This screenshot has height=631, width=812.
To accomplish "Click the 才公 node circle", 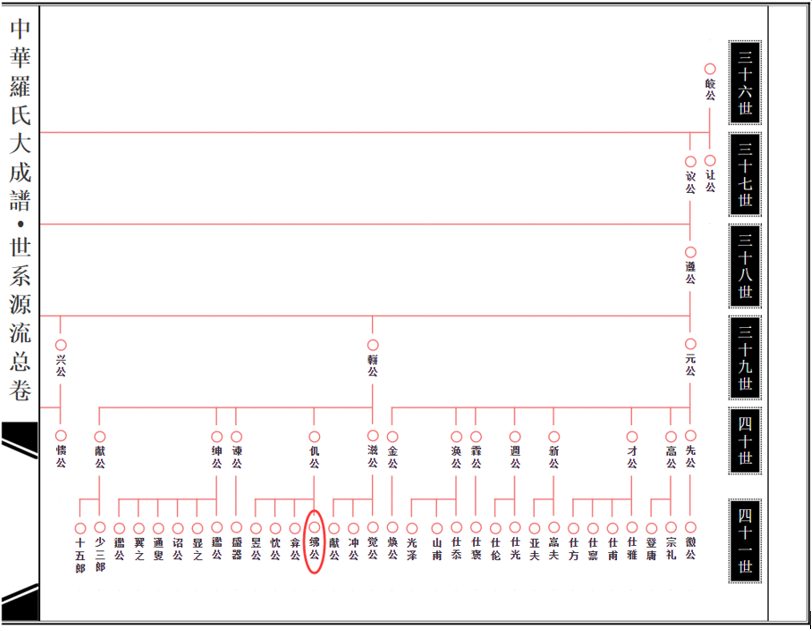I will click(x=632, y=437).
